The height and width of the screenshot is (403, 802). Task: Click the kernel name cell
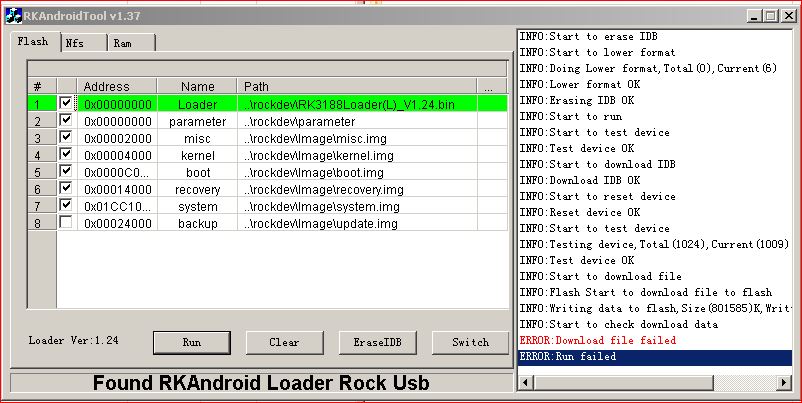pyautogui.click(x=197, y=155)
